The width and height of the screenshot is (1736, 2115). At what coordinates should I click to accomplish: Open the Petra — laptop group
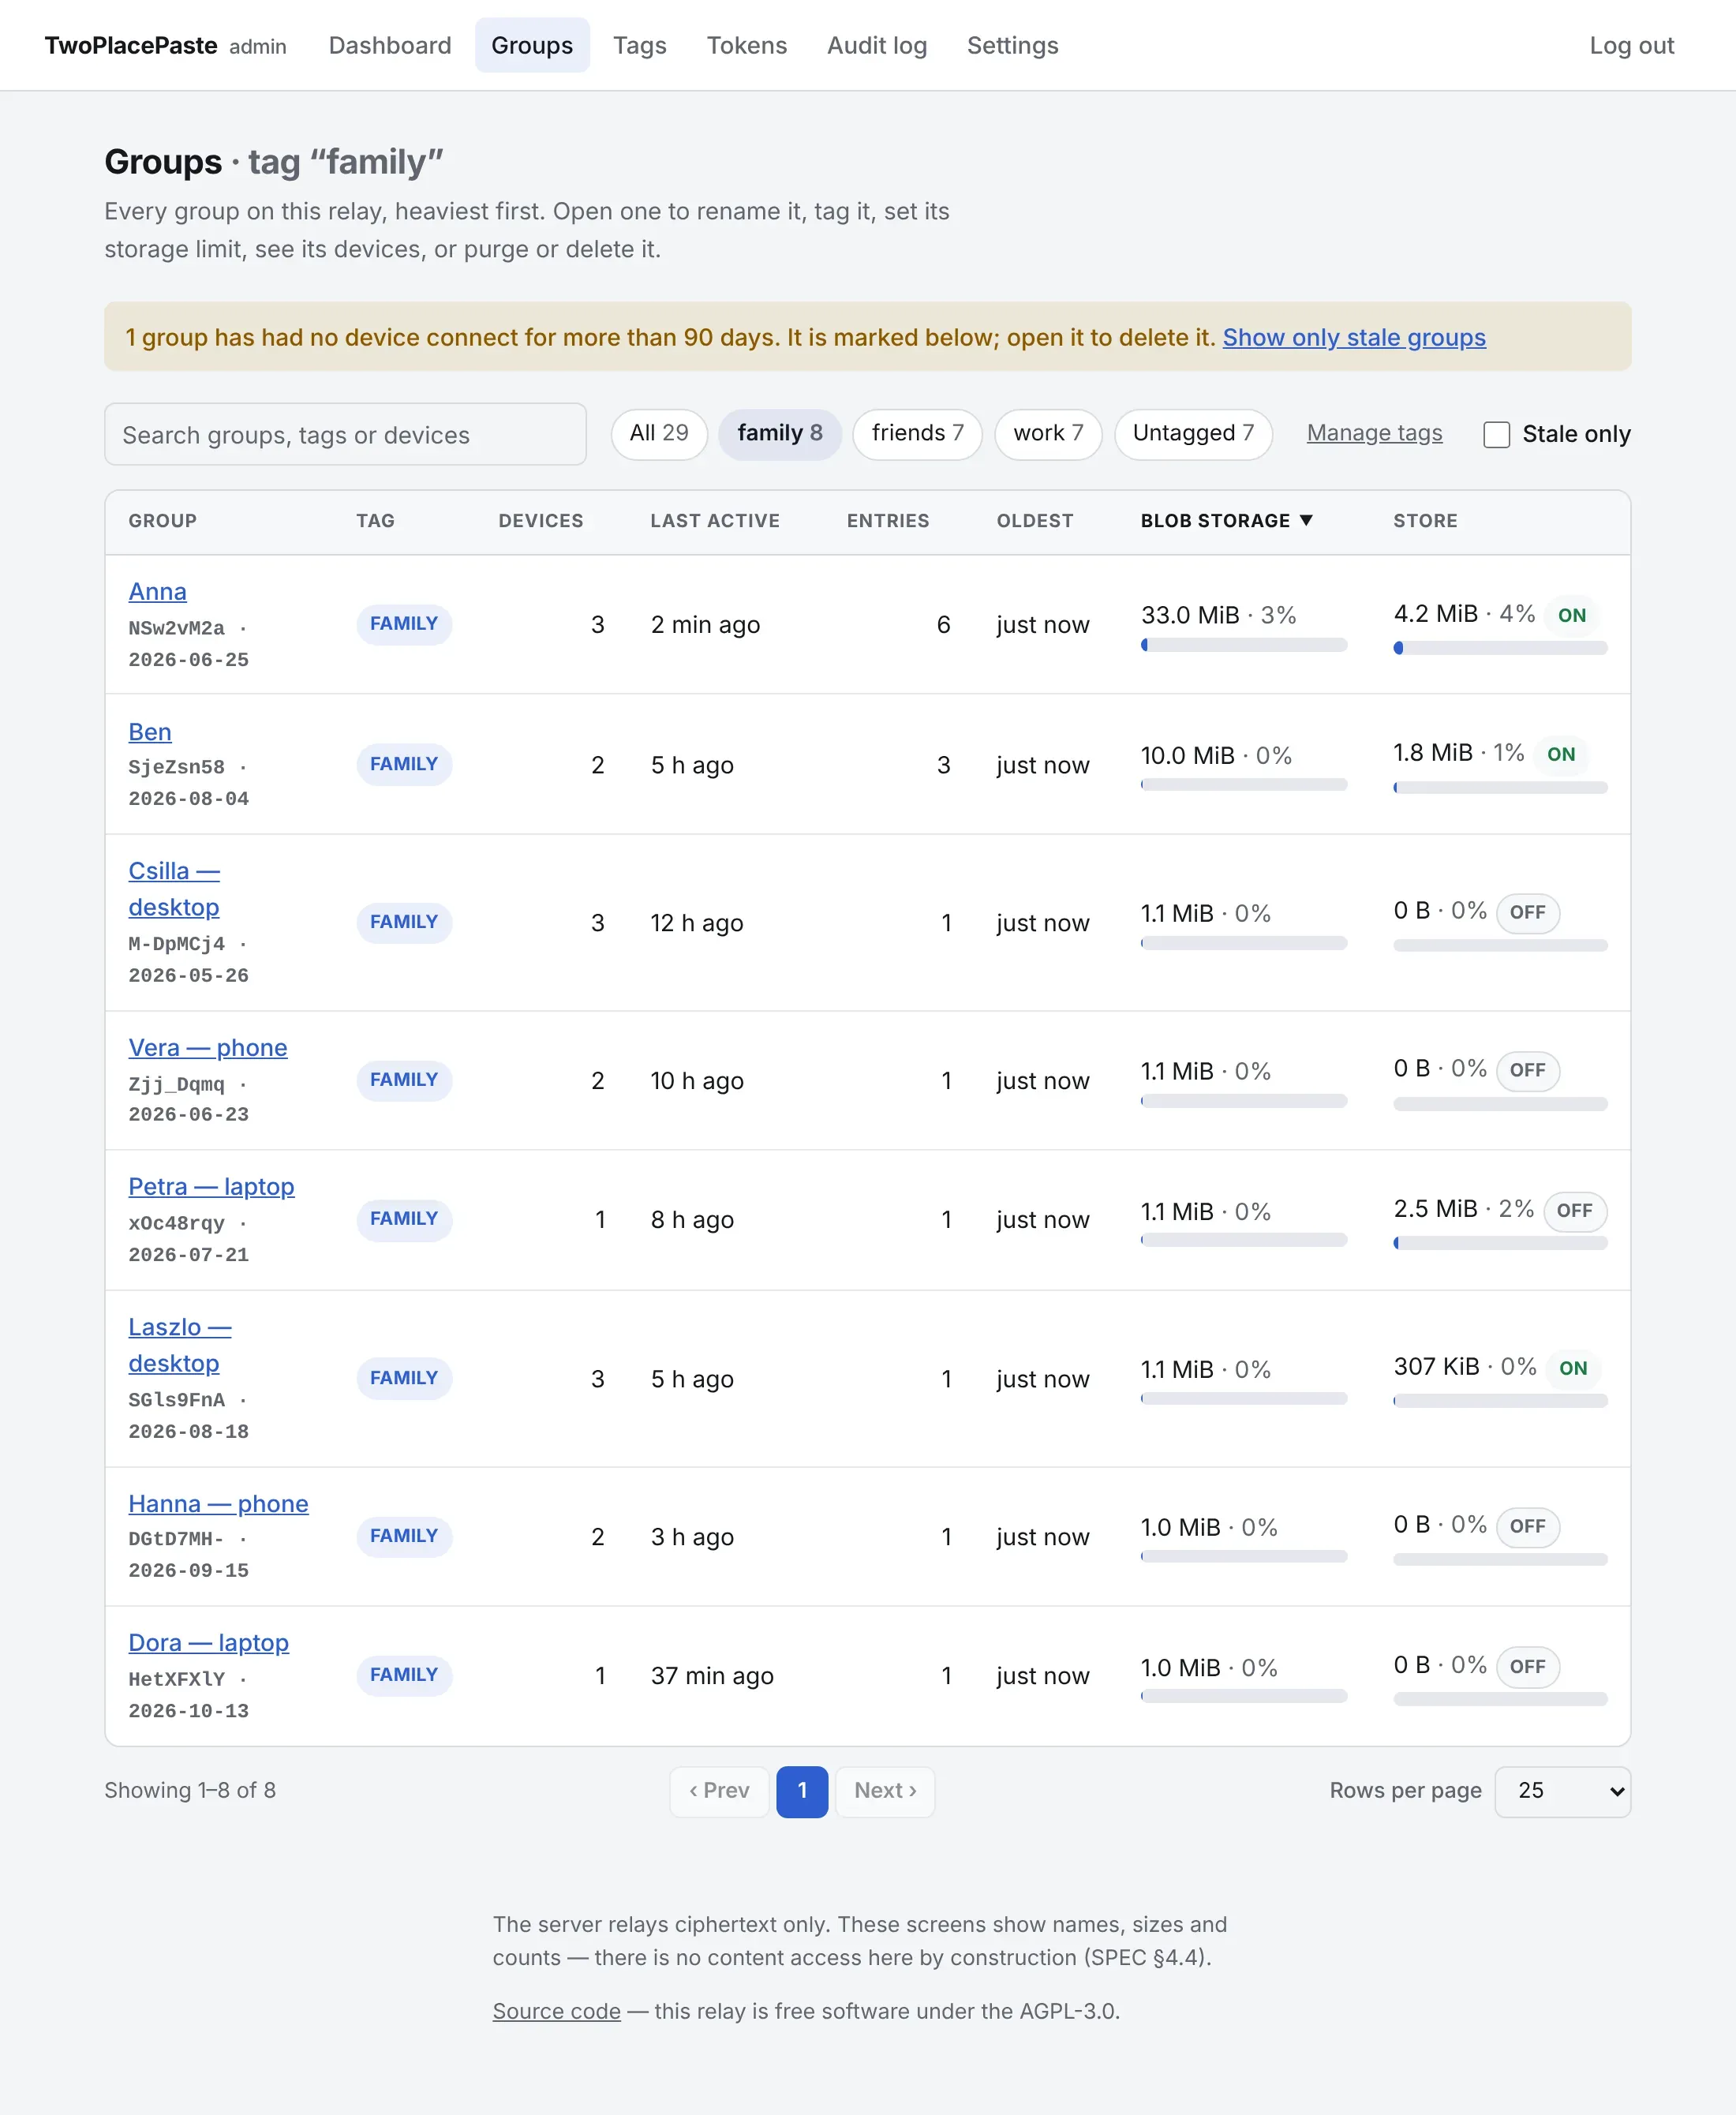[211, 1187]
